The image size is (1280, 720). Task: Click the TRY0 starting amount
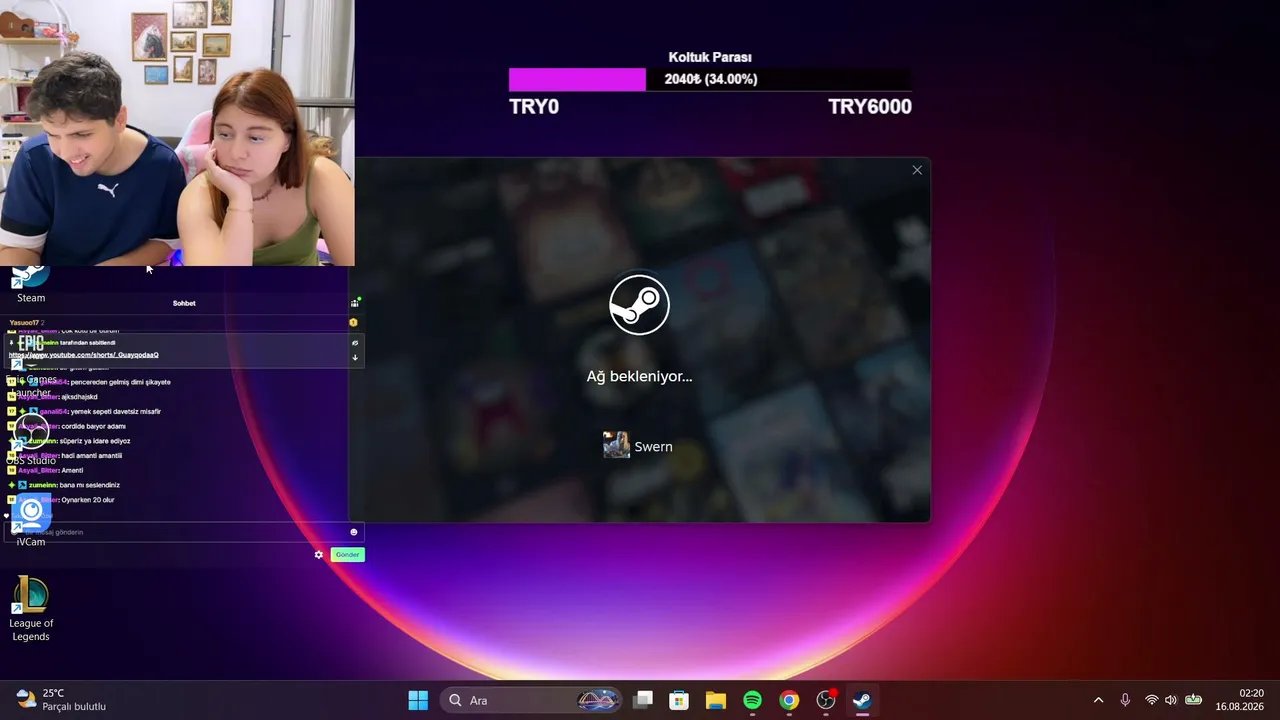[534, 107]
